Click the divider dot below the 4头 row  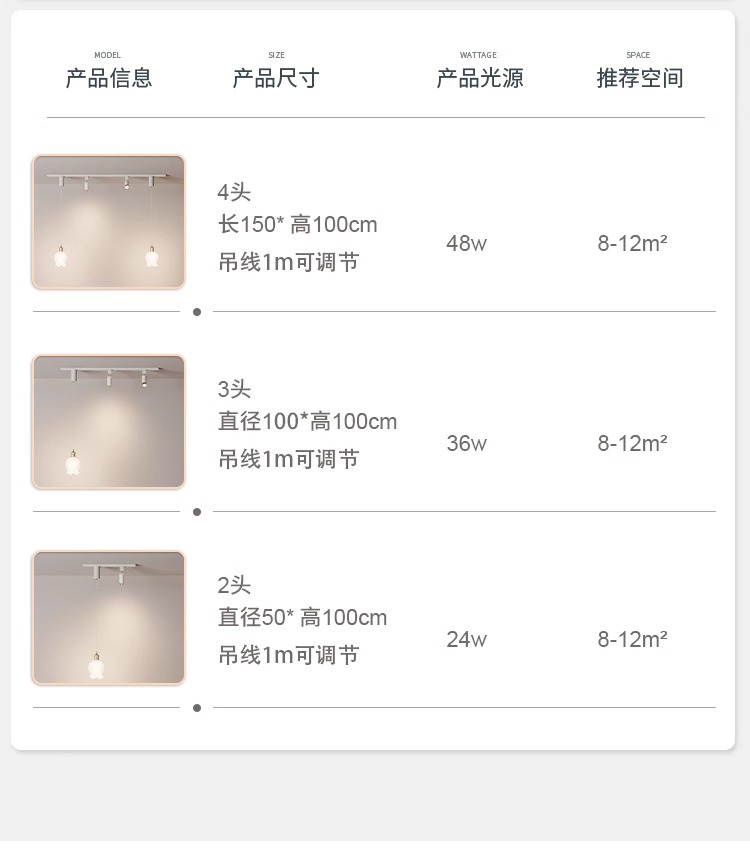click(197, 312)
